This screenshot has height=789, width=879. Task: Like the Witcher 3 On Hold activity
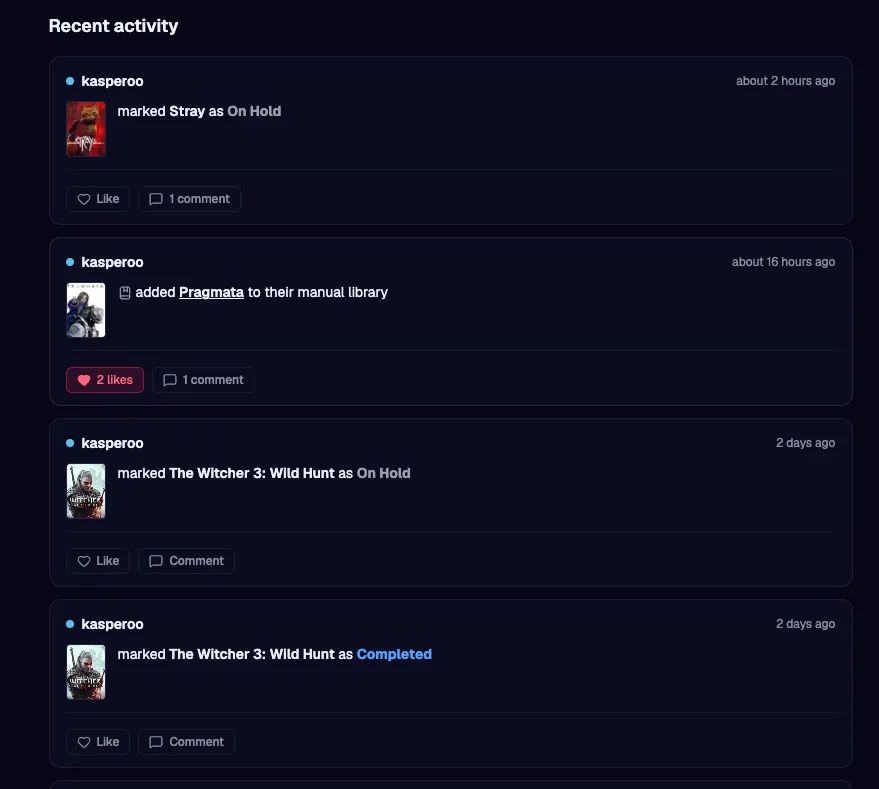[98, 561]
